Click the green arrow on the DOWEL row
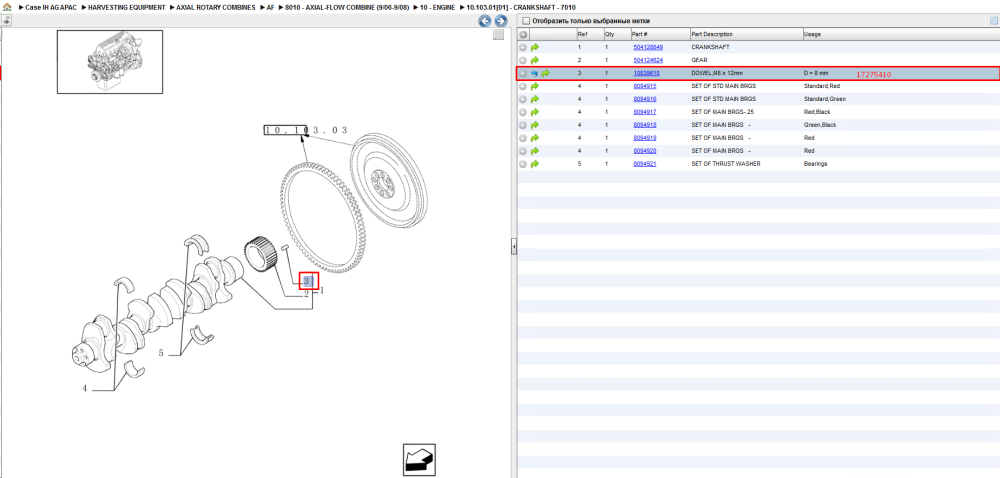Screen dimensions: 1000x478 tap(546, 73)
